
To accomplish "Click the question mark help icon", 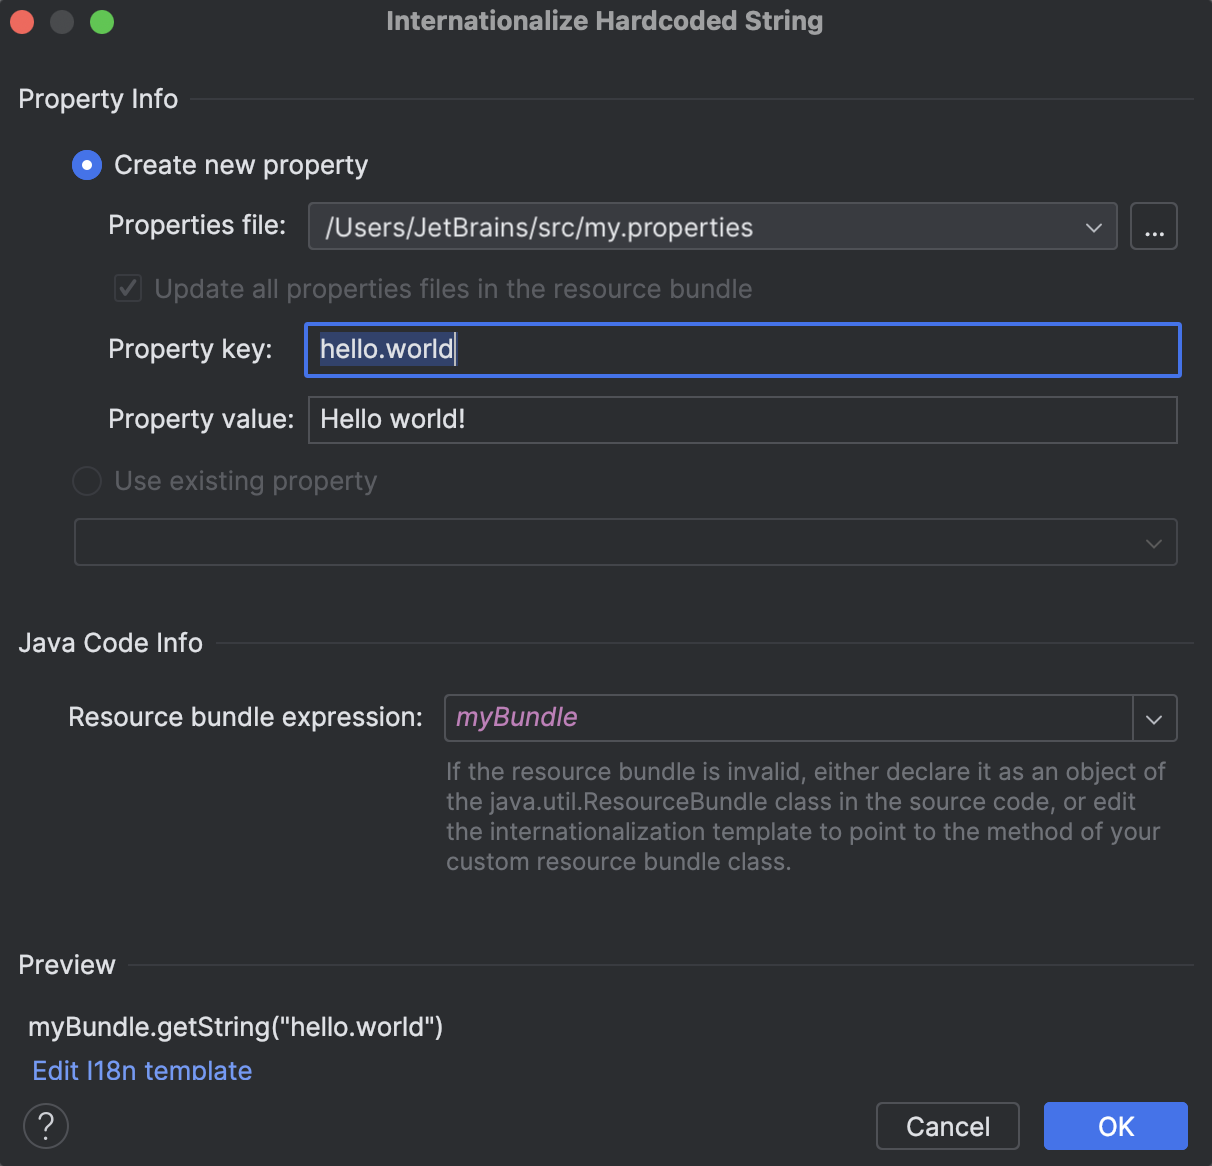I will click(x=45, y=1125).
